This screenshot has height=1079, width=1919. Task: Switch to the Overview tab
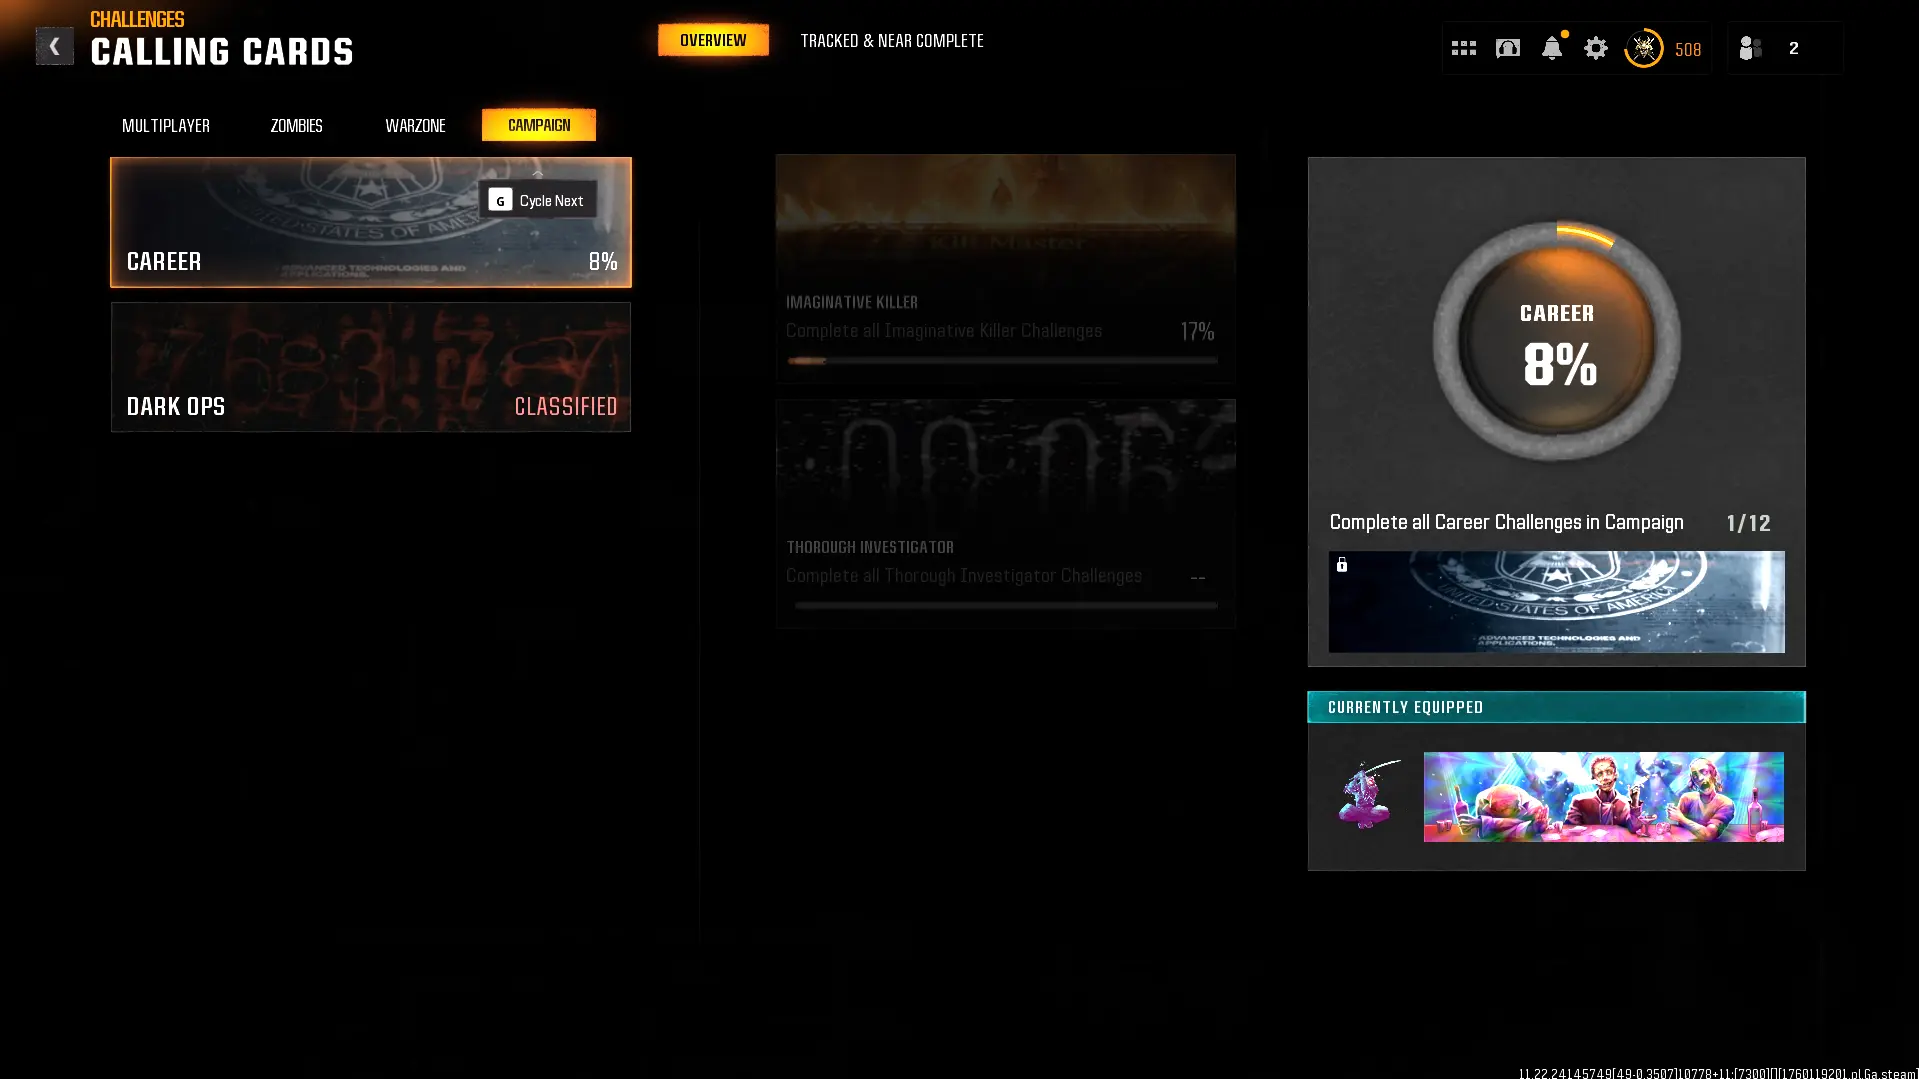click(x=713, y=40)
